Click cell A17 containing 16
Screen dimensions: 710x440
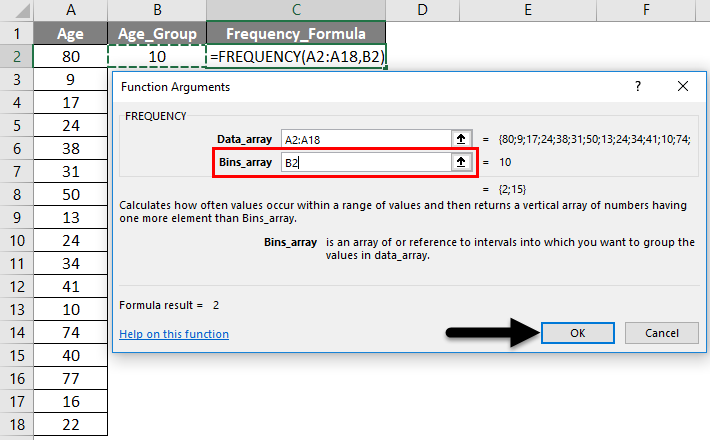[x=71, y=401]
